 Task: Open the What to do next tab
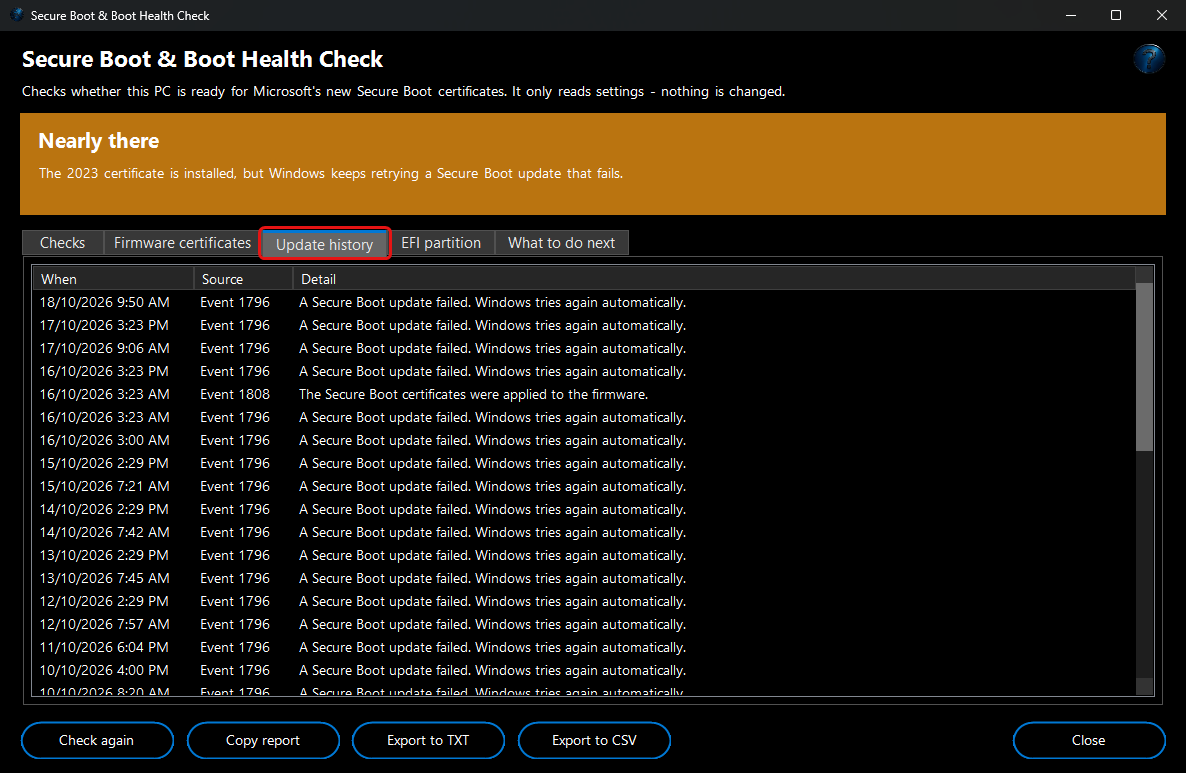(x=561, y=243)
